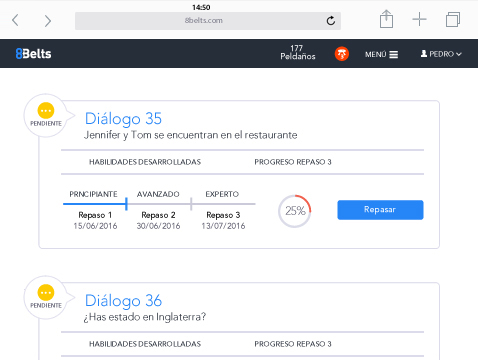The image size is (478, 360).
Task: Click the Diálogo 35 pending status bubble
Action: point(46,115)
